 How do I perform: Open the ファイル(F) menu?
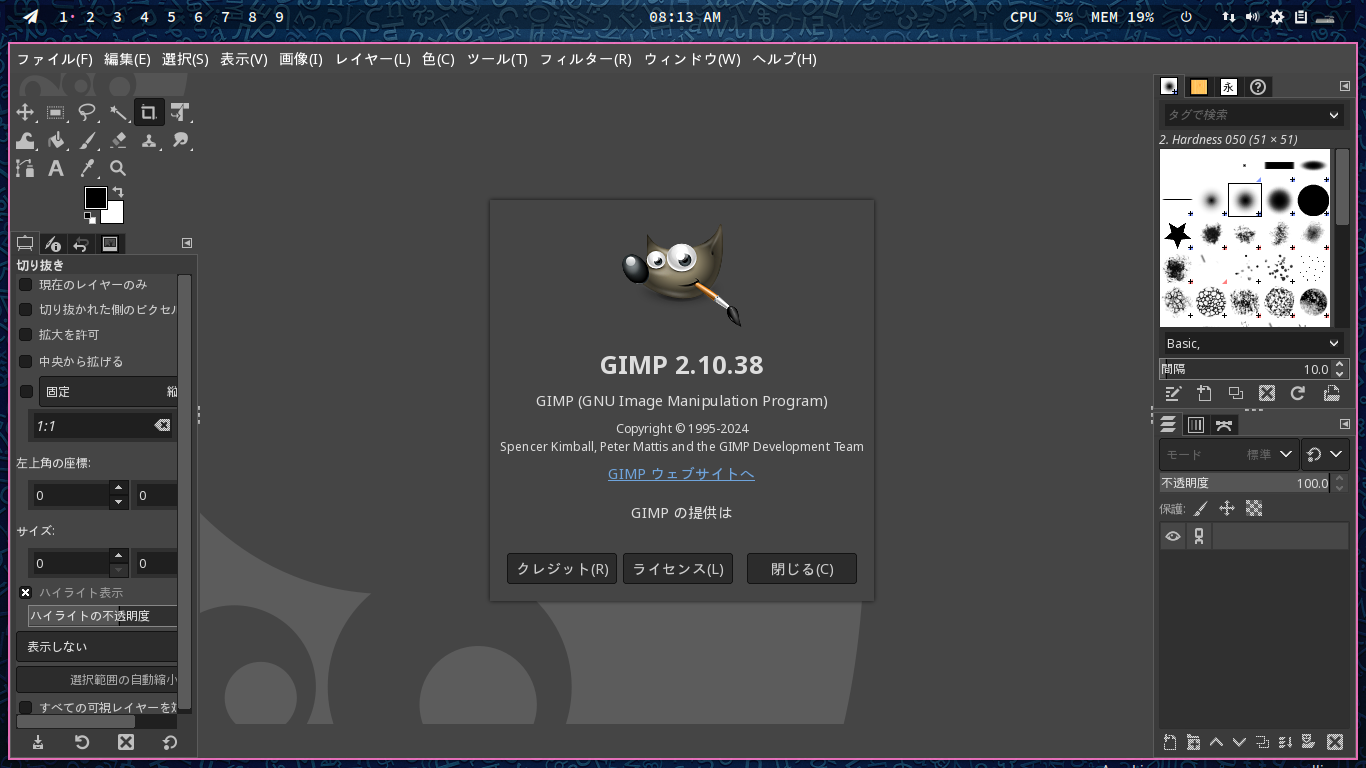coord(55,59)
